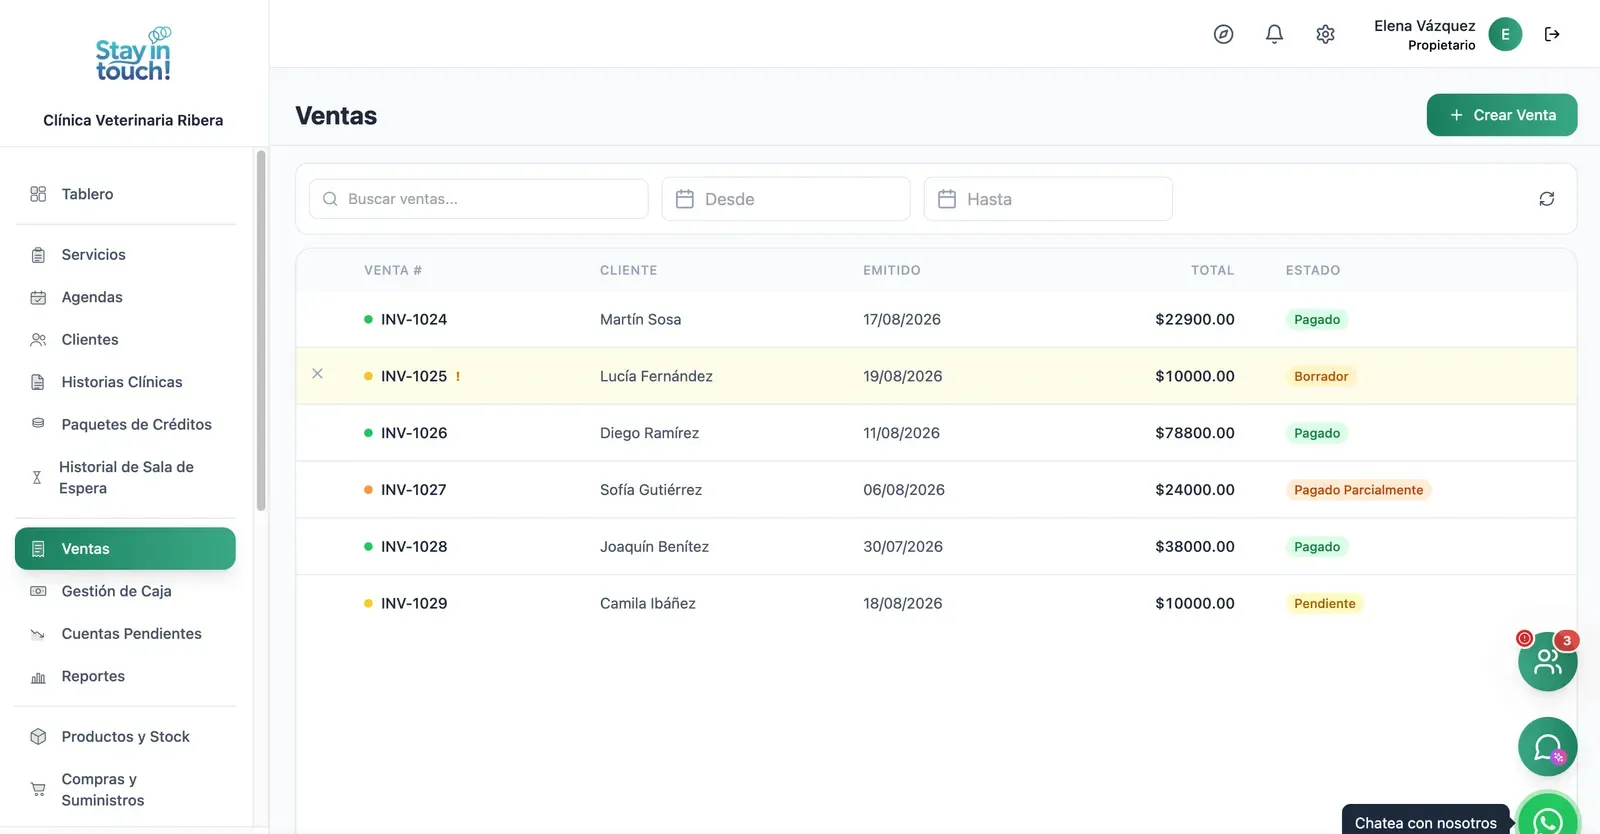Open the team contacts floating button

[1547, 661]
